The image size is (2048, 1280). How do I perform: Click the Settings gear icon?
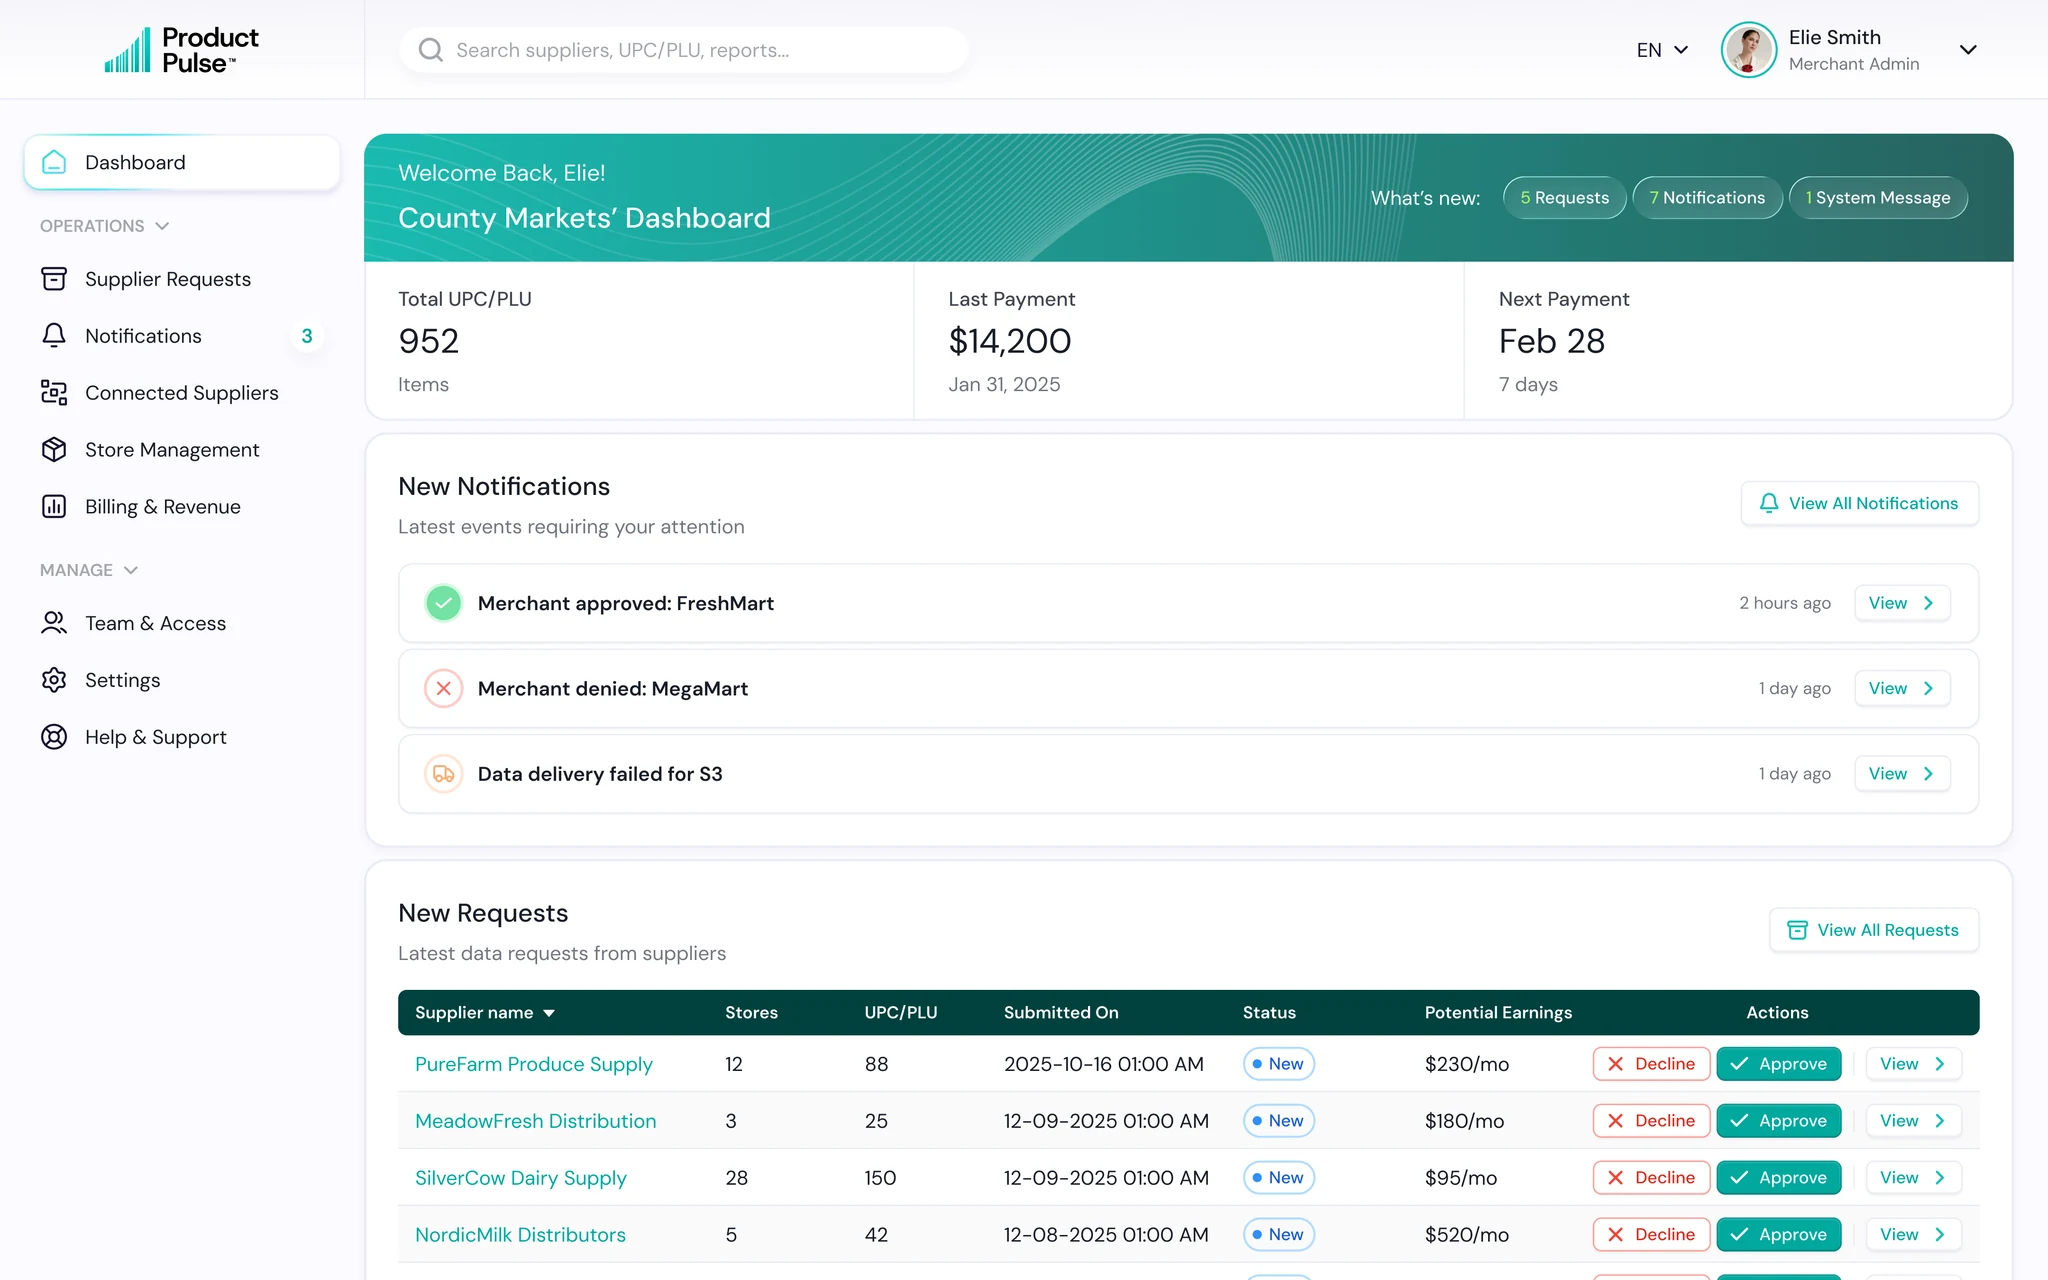pyautogui.click(x=54, y=680)
